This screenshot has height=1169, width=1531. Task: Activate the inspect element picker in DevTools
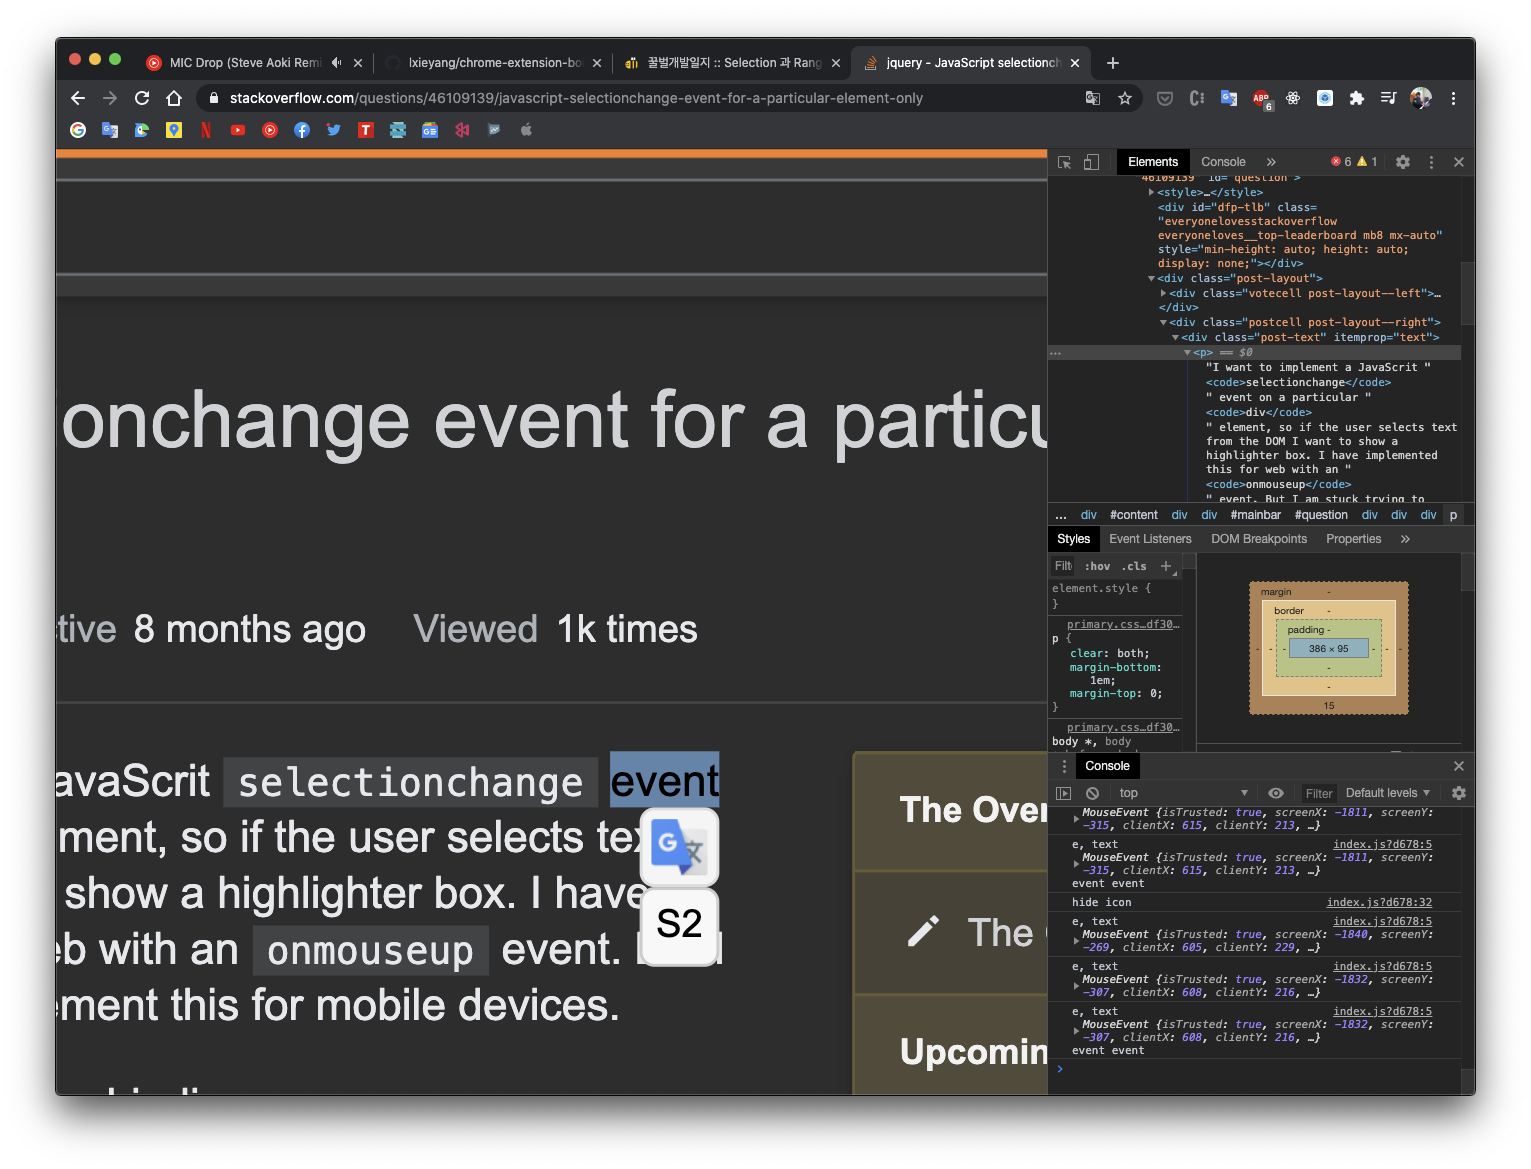tap(1064, 162)
